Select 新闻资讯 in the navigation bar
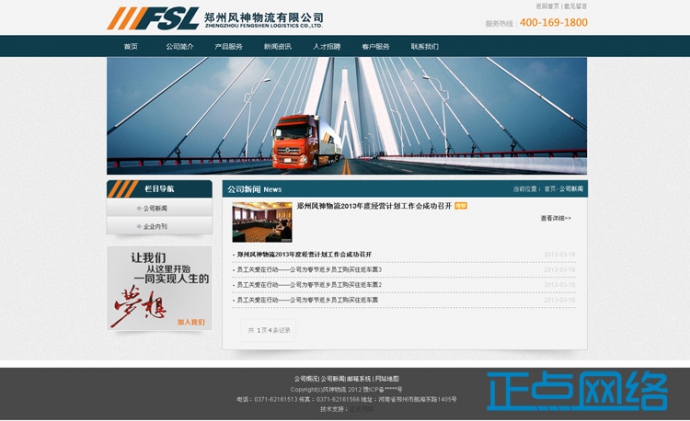Image resolution: width=690 pixels, height=421 pixels. tap(278, 47)
